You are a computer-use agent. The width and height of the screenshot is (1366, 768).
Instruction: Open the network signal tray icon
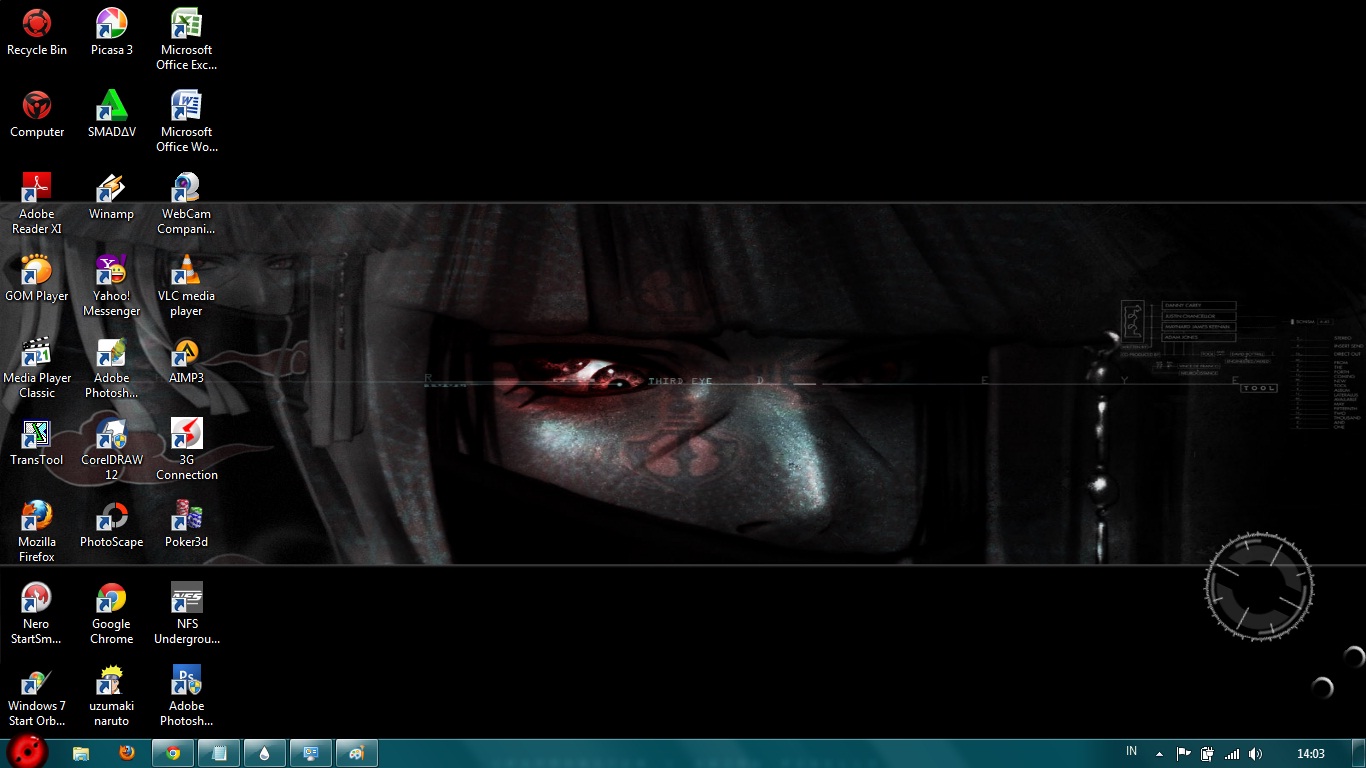(1232, 754)
